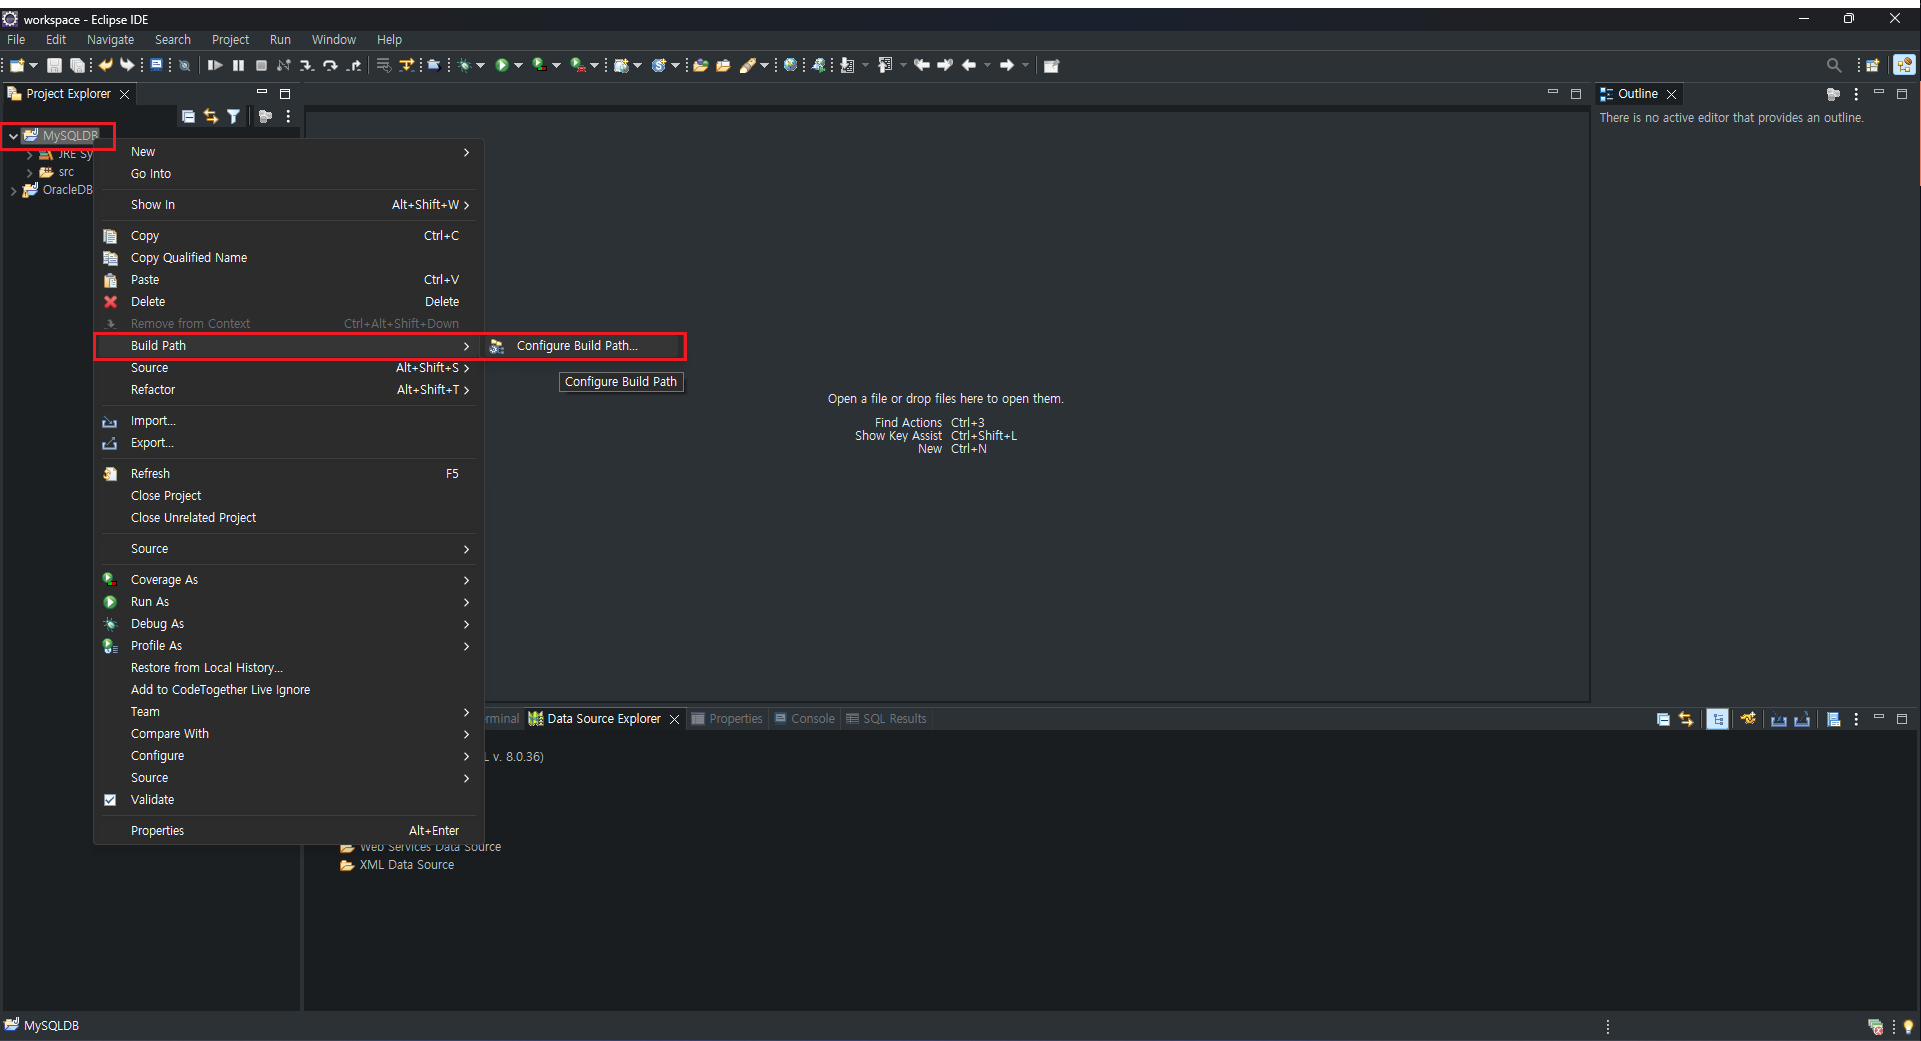
Task: Expand the src folder node
Action: coord(29,172)
